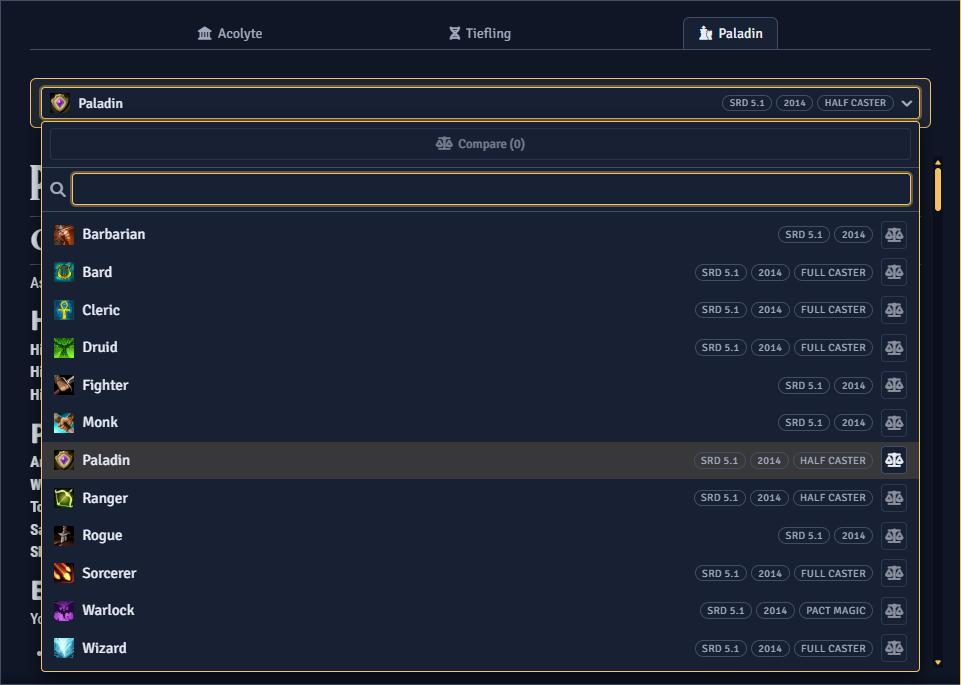This screenshot has height=685, width=961.
Task: Switch to the Paladin tab
Action: coord(731,33)
